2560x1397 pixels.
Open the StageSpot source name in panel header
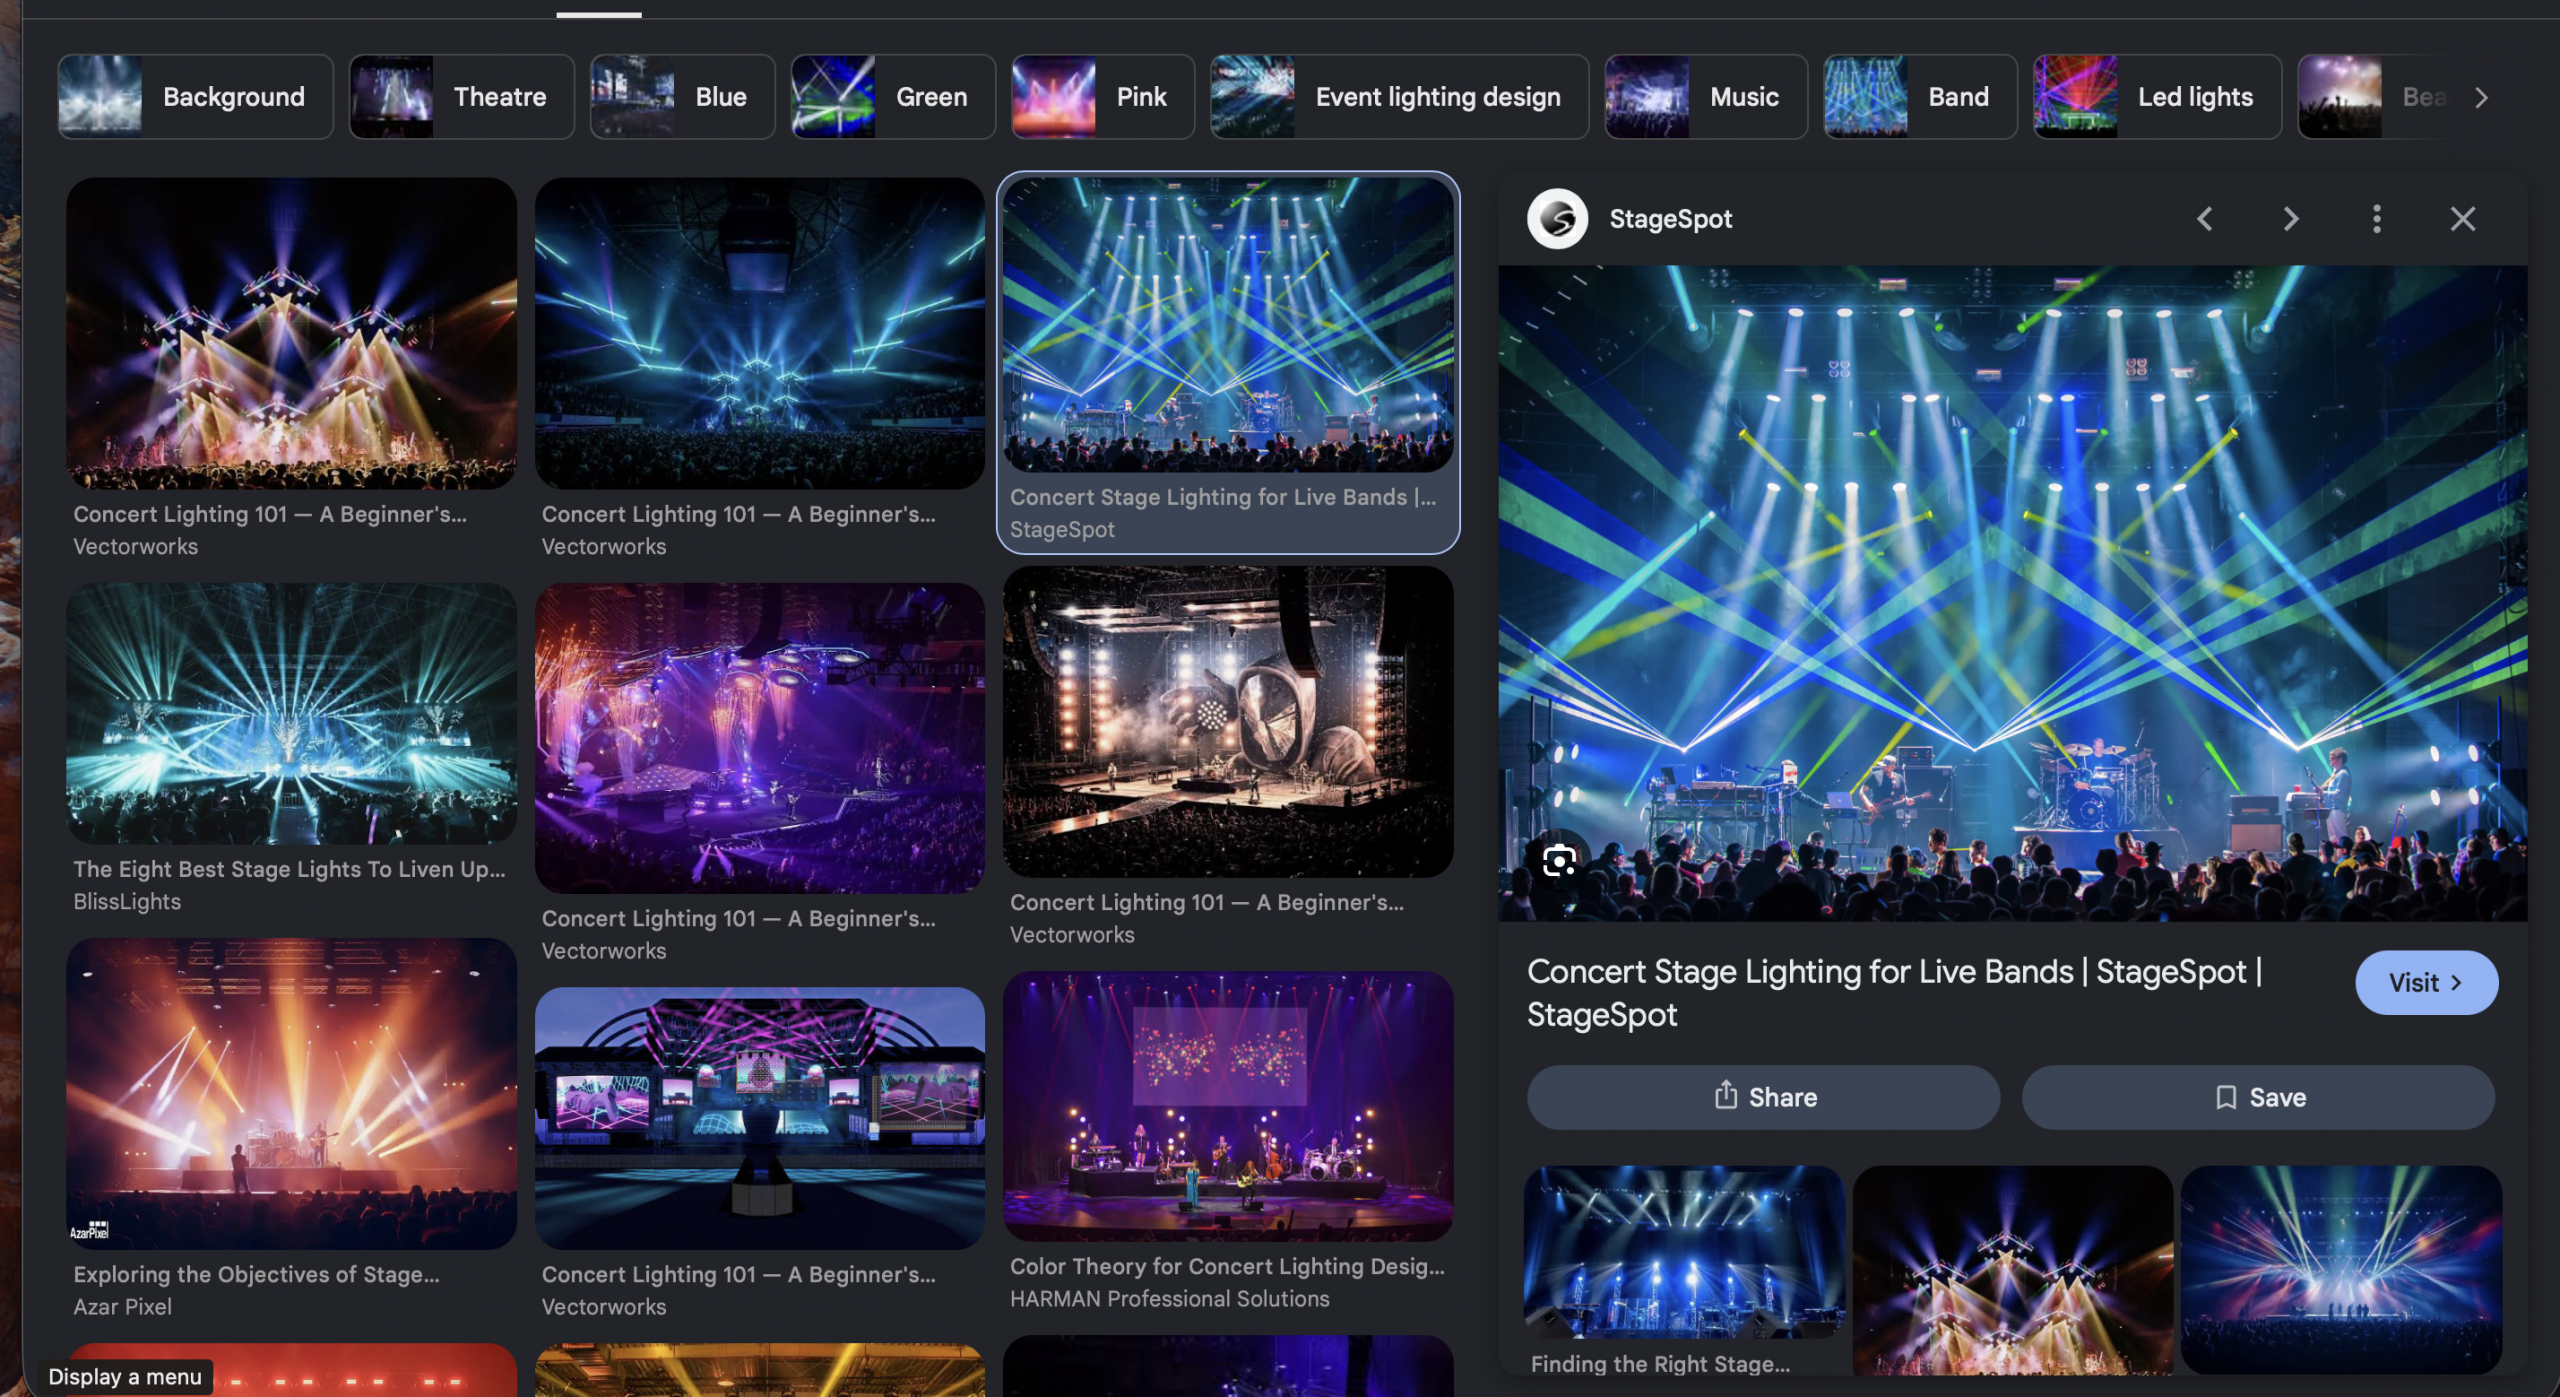tap(1670, 219)
